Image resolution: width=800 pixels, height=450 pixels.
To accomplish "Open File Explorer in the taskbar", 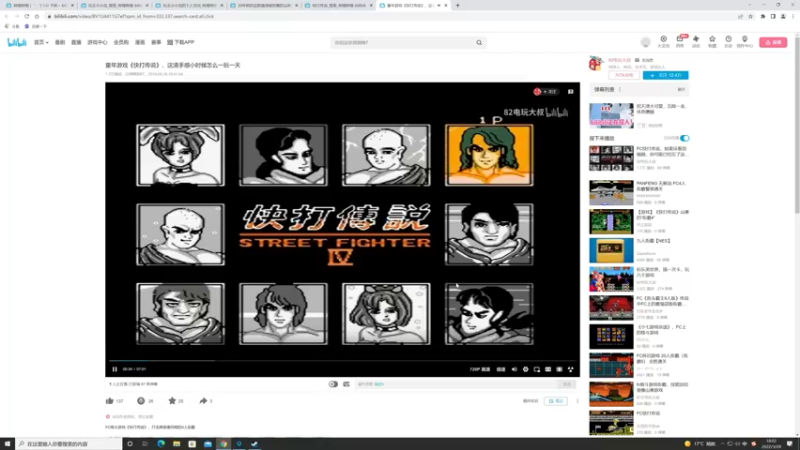I will point(177,444).
